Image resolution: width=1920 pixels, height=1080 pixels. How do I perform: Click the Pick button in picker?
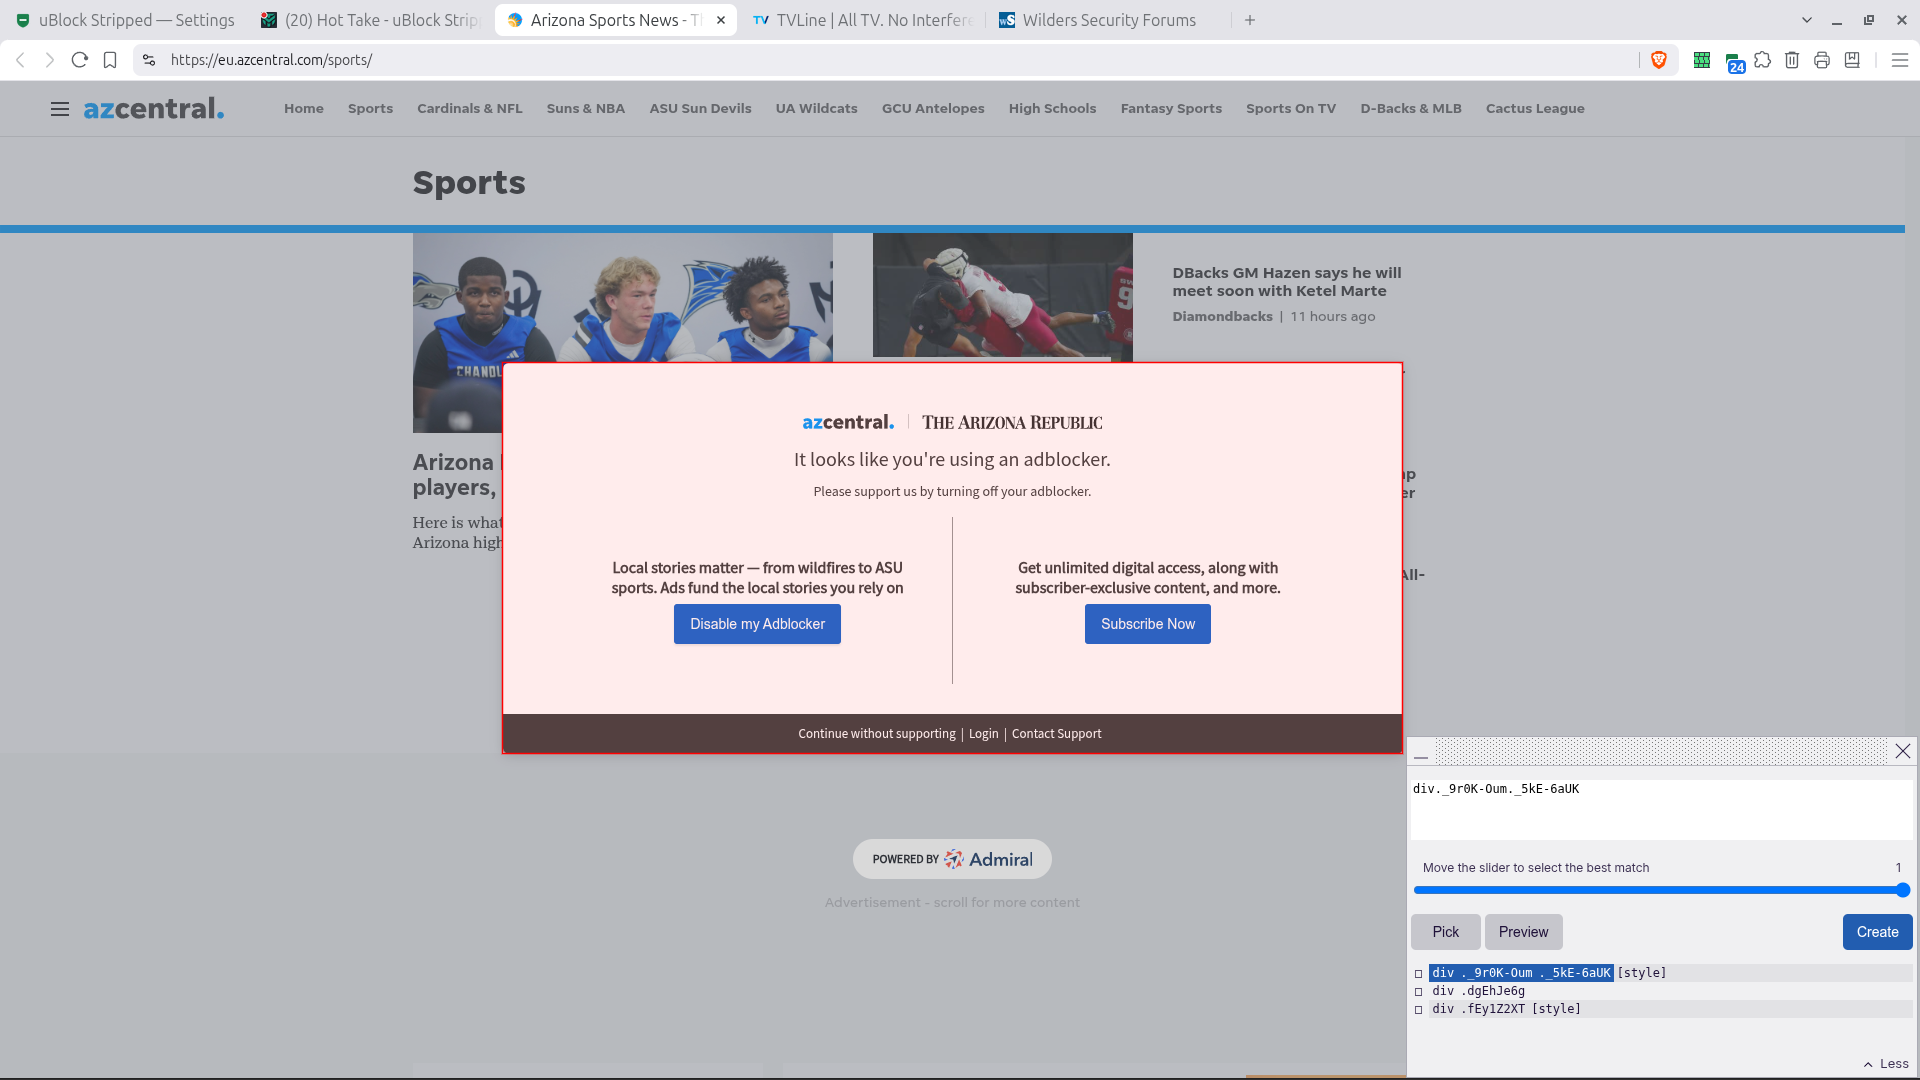[x=1446, y=932]
